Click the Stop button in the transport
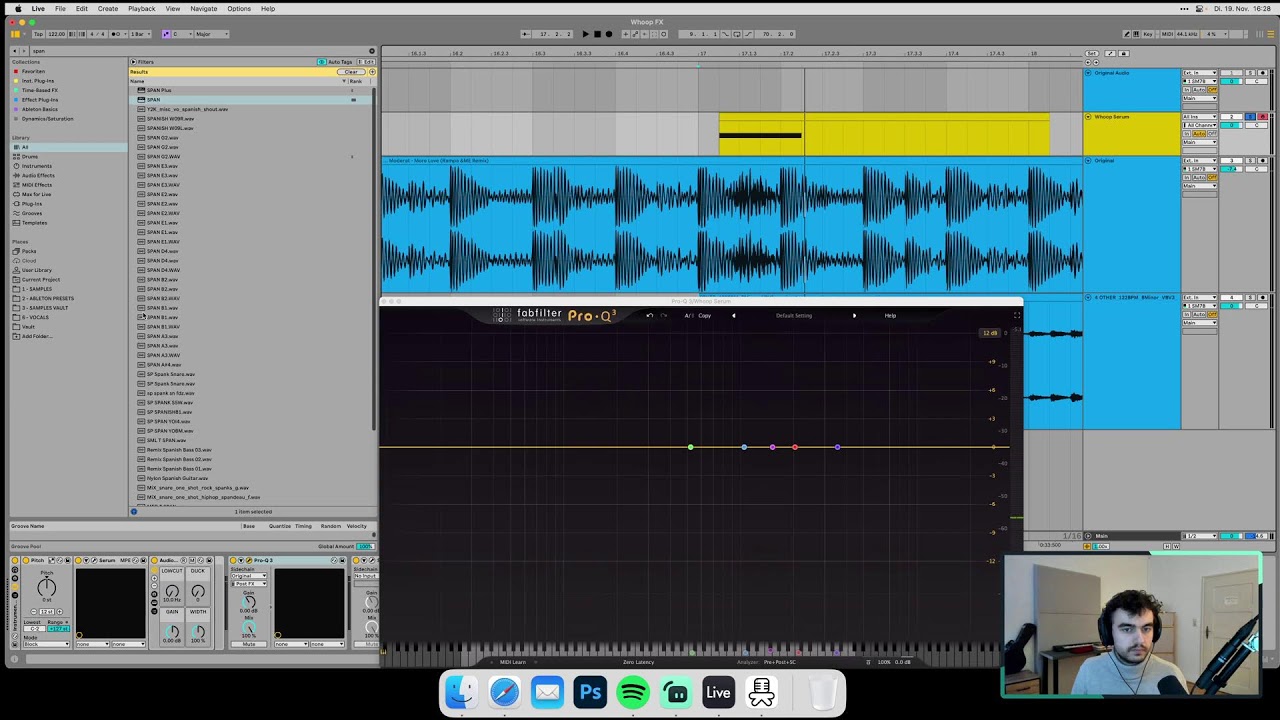Screen dimensions: 1280x720 click(597, 34)
